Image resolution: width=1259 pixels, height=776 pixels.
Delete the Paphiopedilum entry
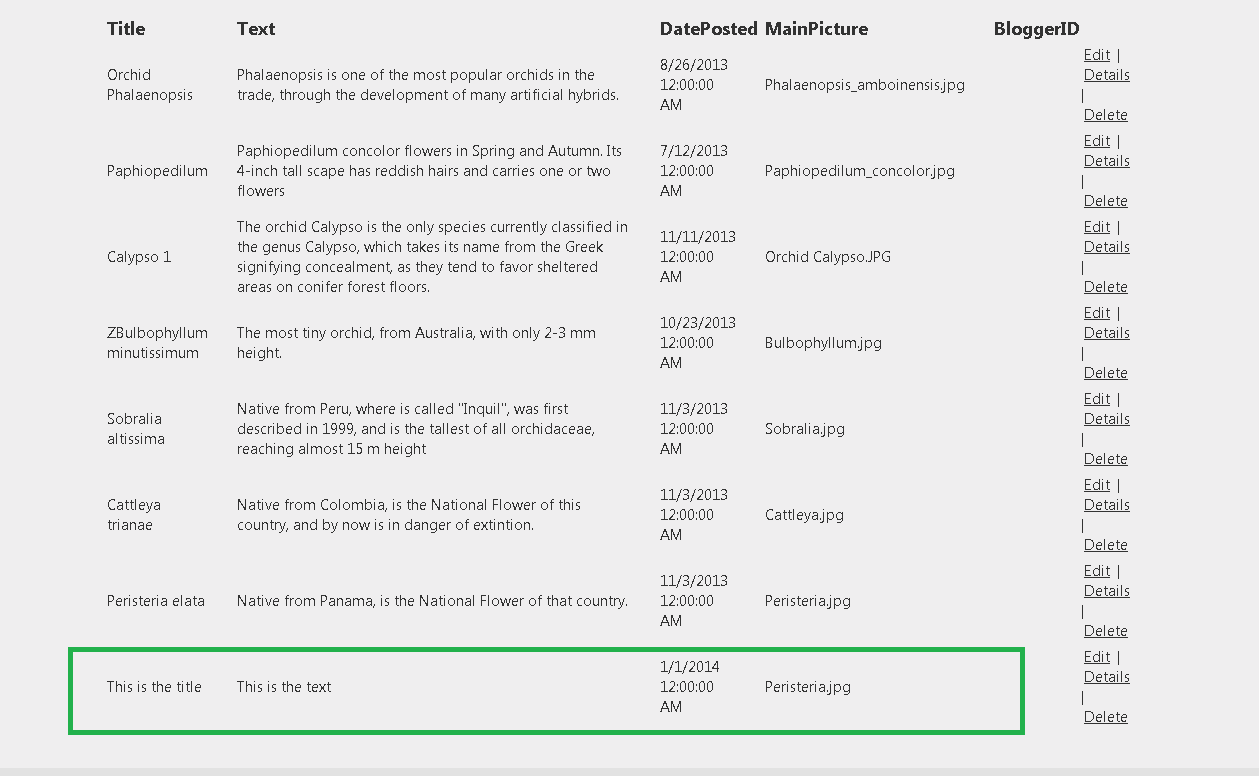point(1105,201)
